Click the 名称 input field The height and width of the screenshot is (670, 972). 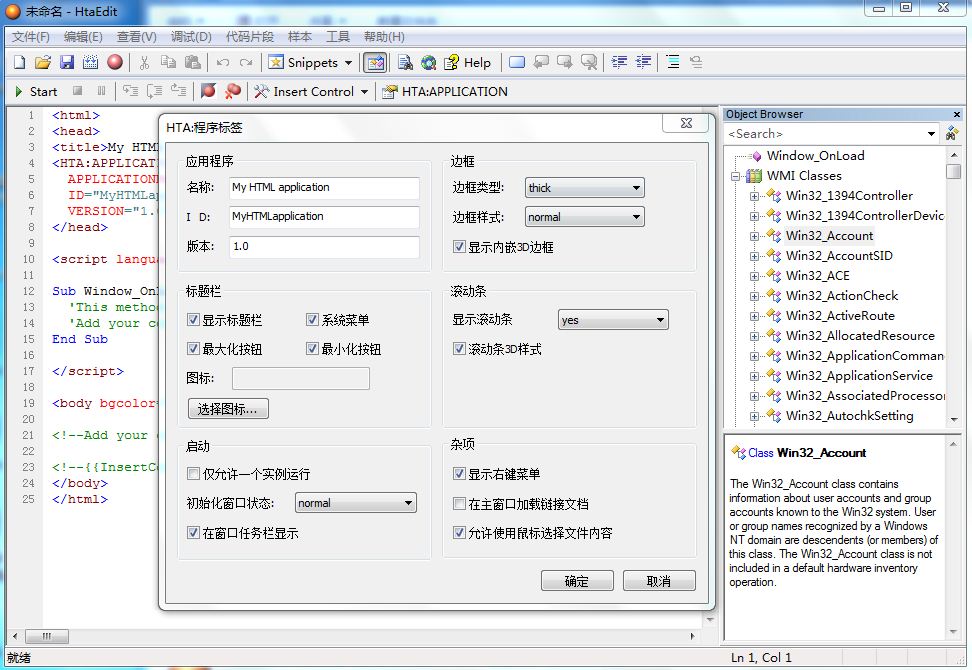point(324,188)
